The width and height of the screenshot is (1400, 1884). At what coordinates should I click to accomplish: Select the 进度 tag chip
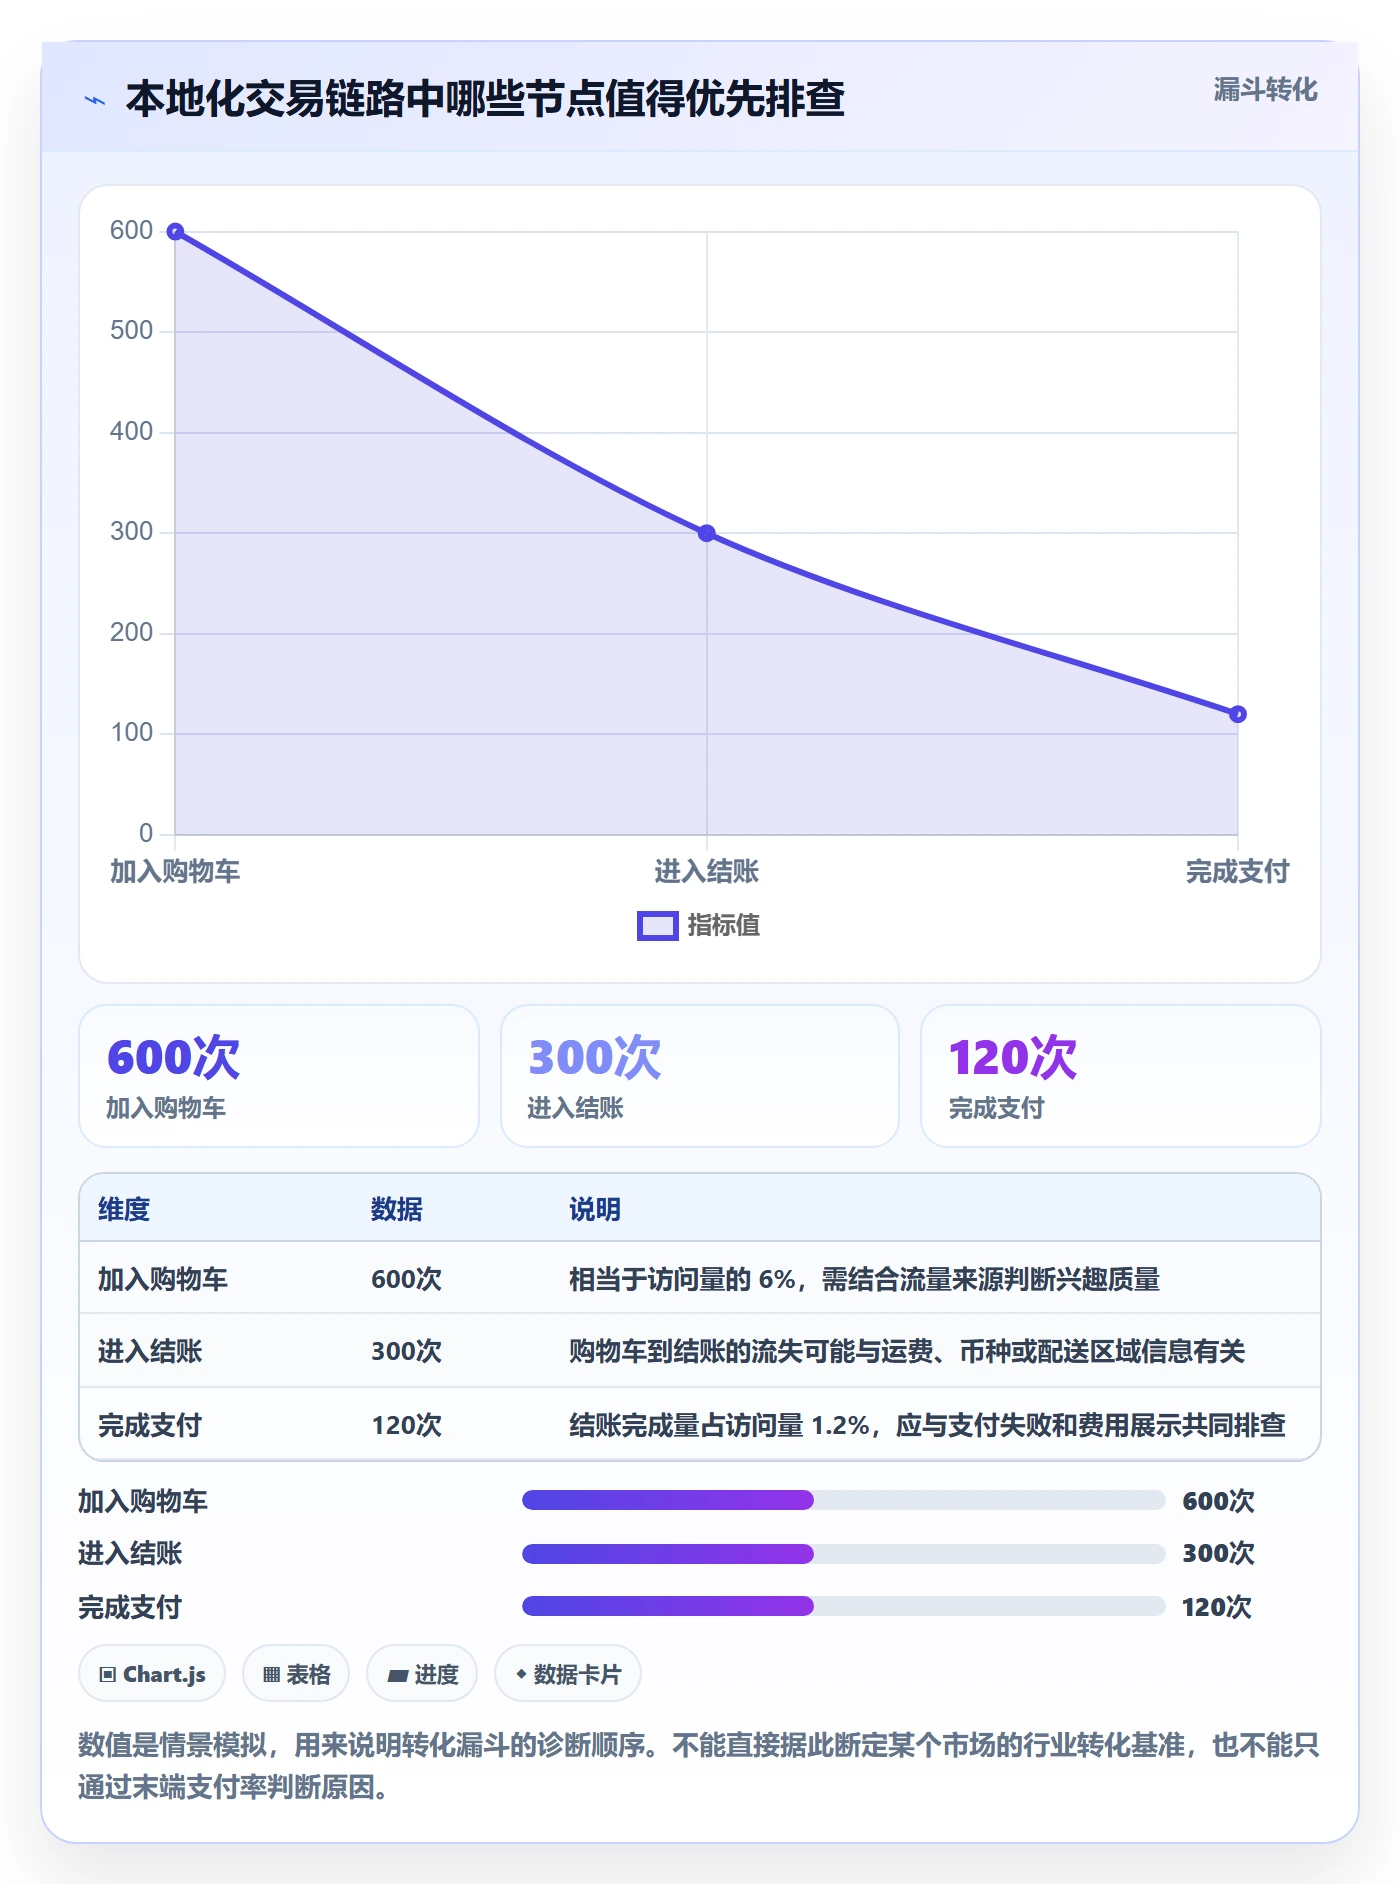[422, 1674]
